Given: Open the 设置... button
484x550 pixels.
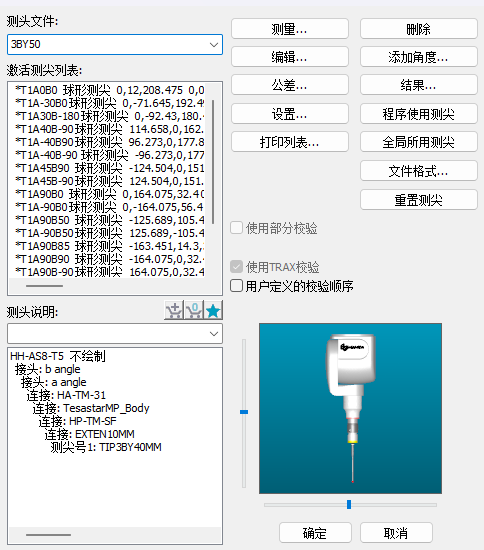Looking at the screenshot, I should 290,114.
